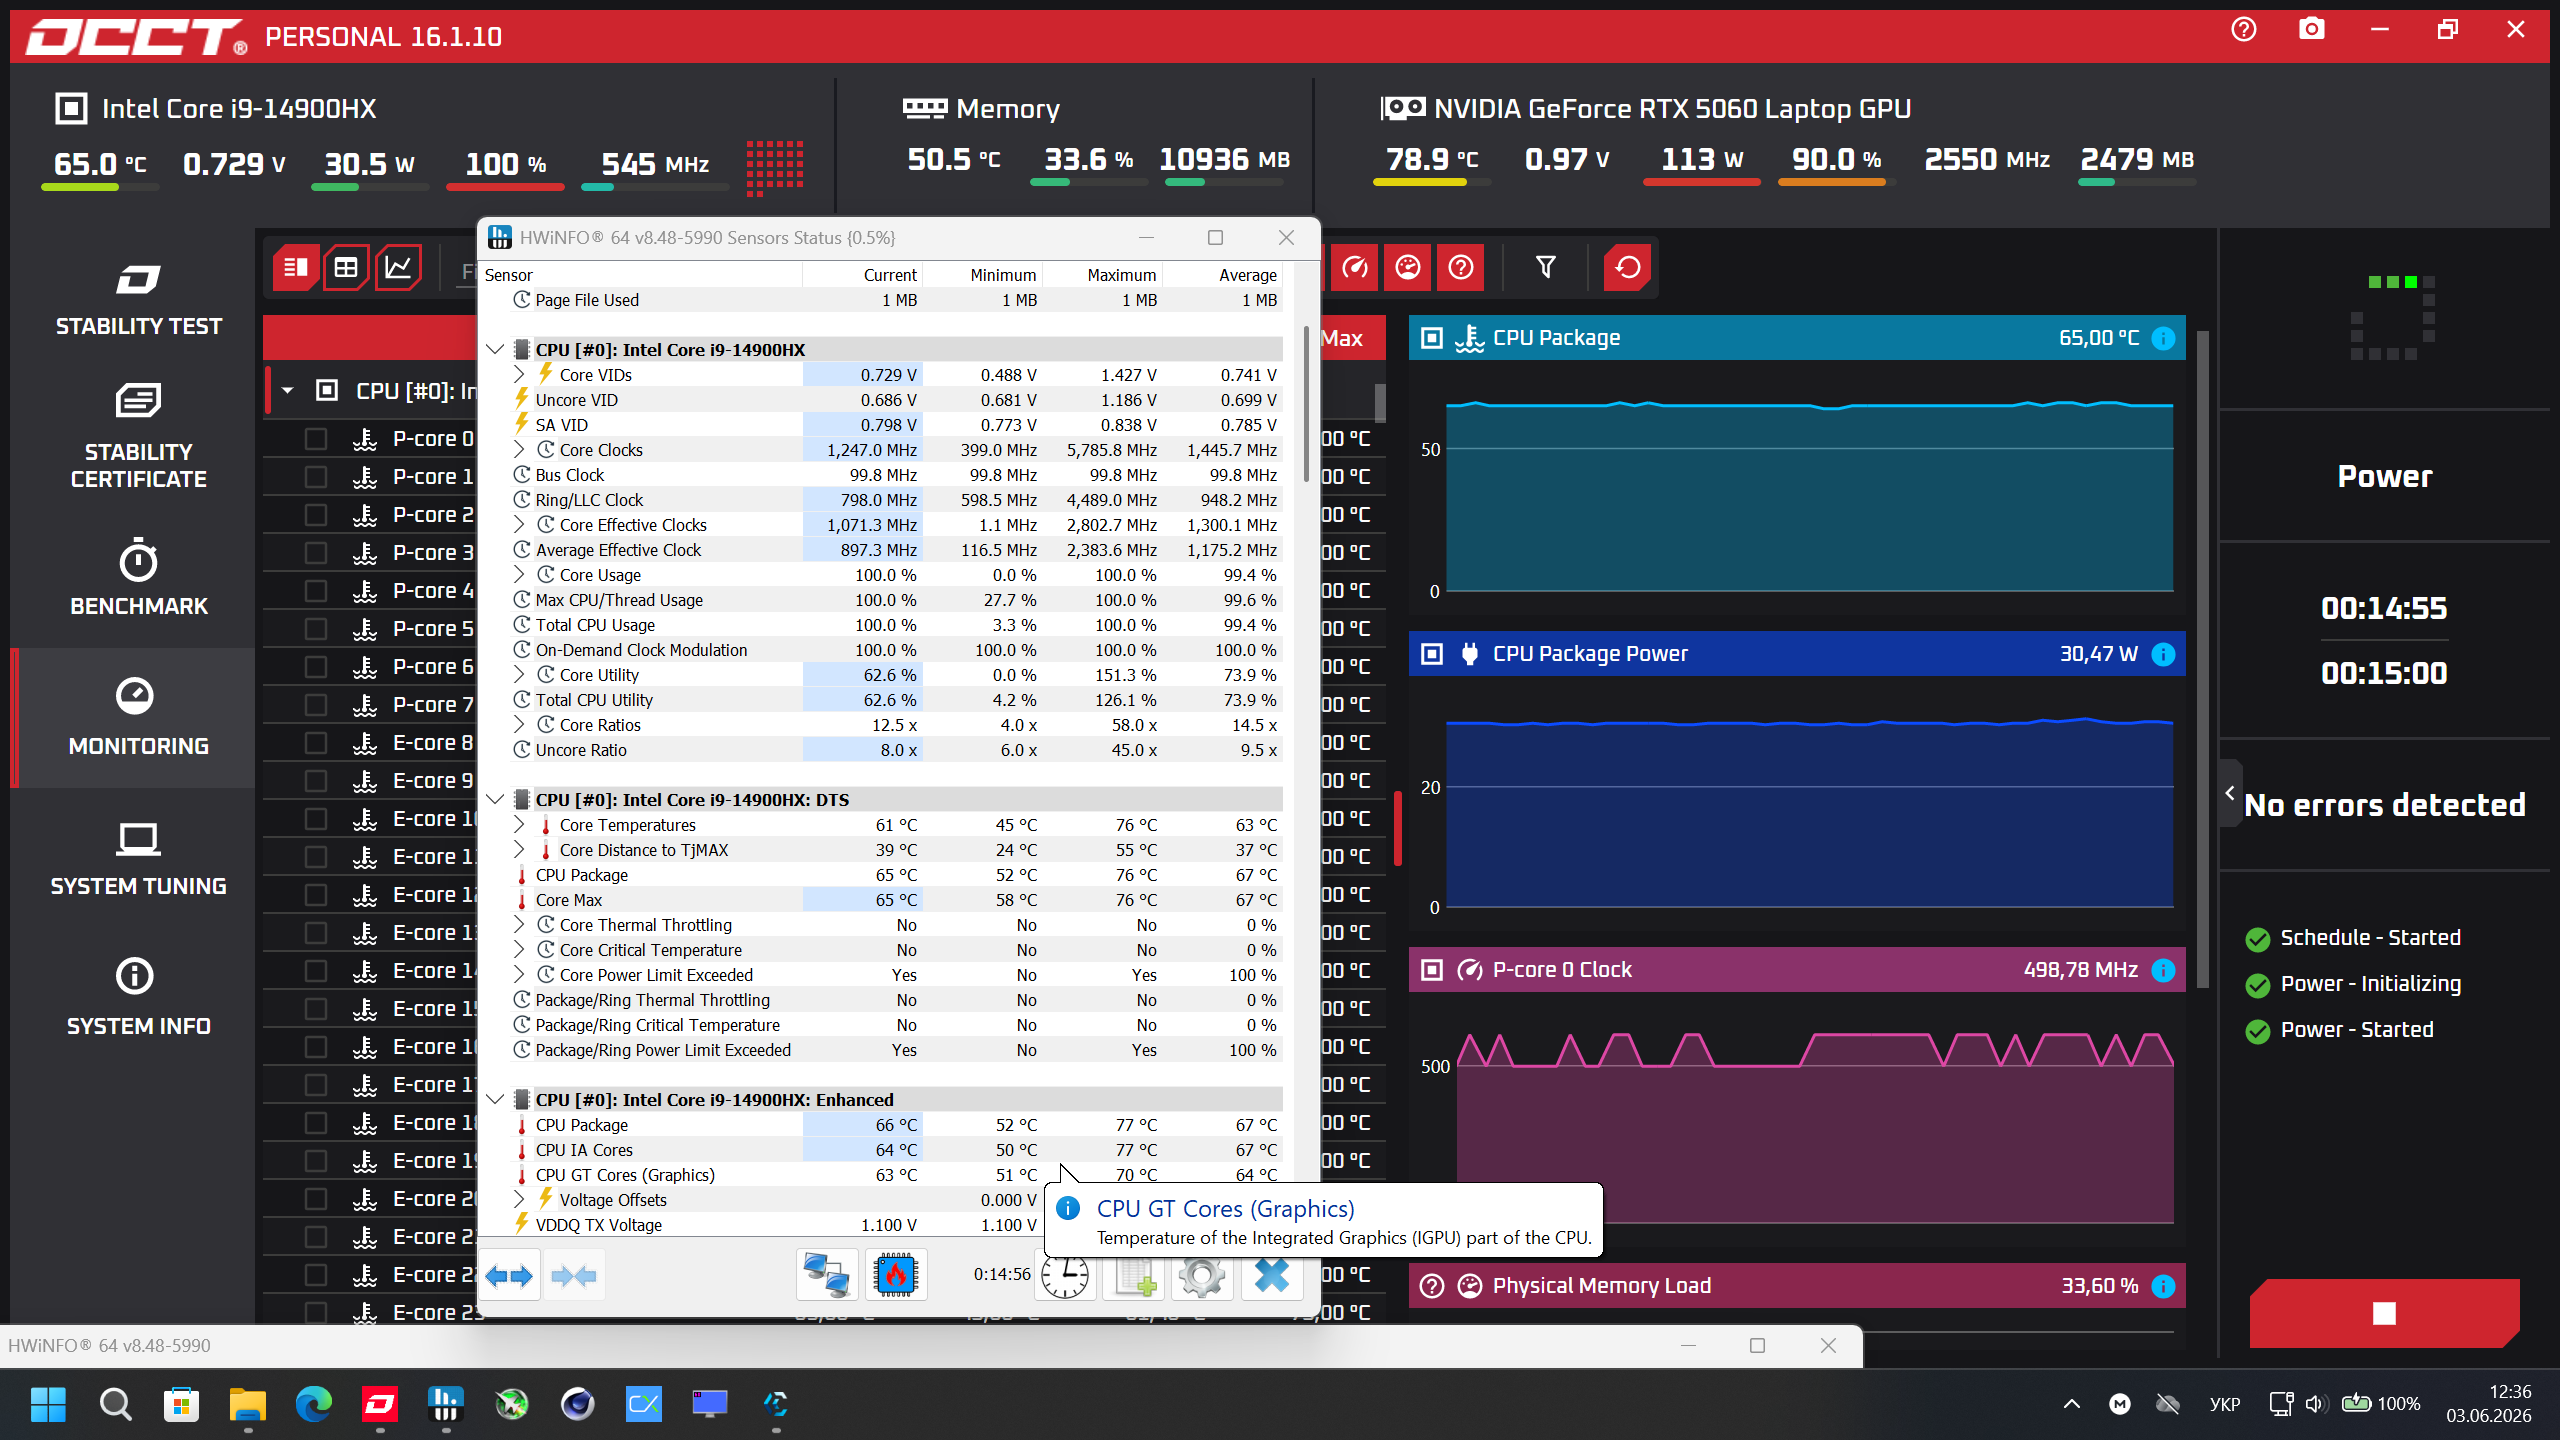The width and height of the screenshot is (2560, 1440).
Task: Expand Core Clocks in HWiNFO
Action: [x=519, y=450]
